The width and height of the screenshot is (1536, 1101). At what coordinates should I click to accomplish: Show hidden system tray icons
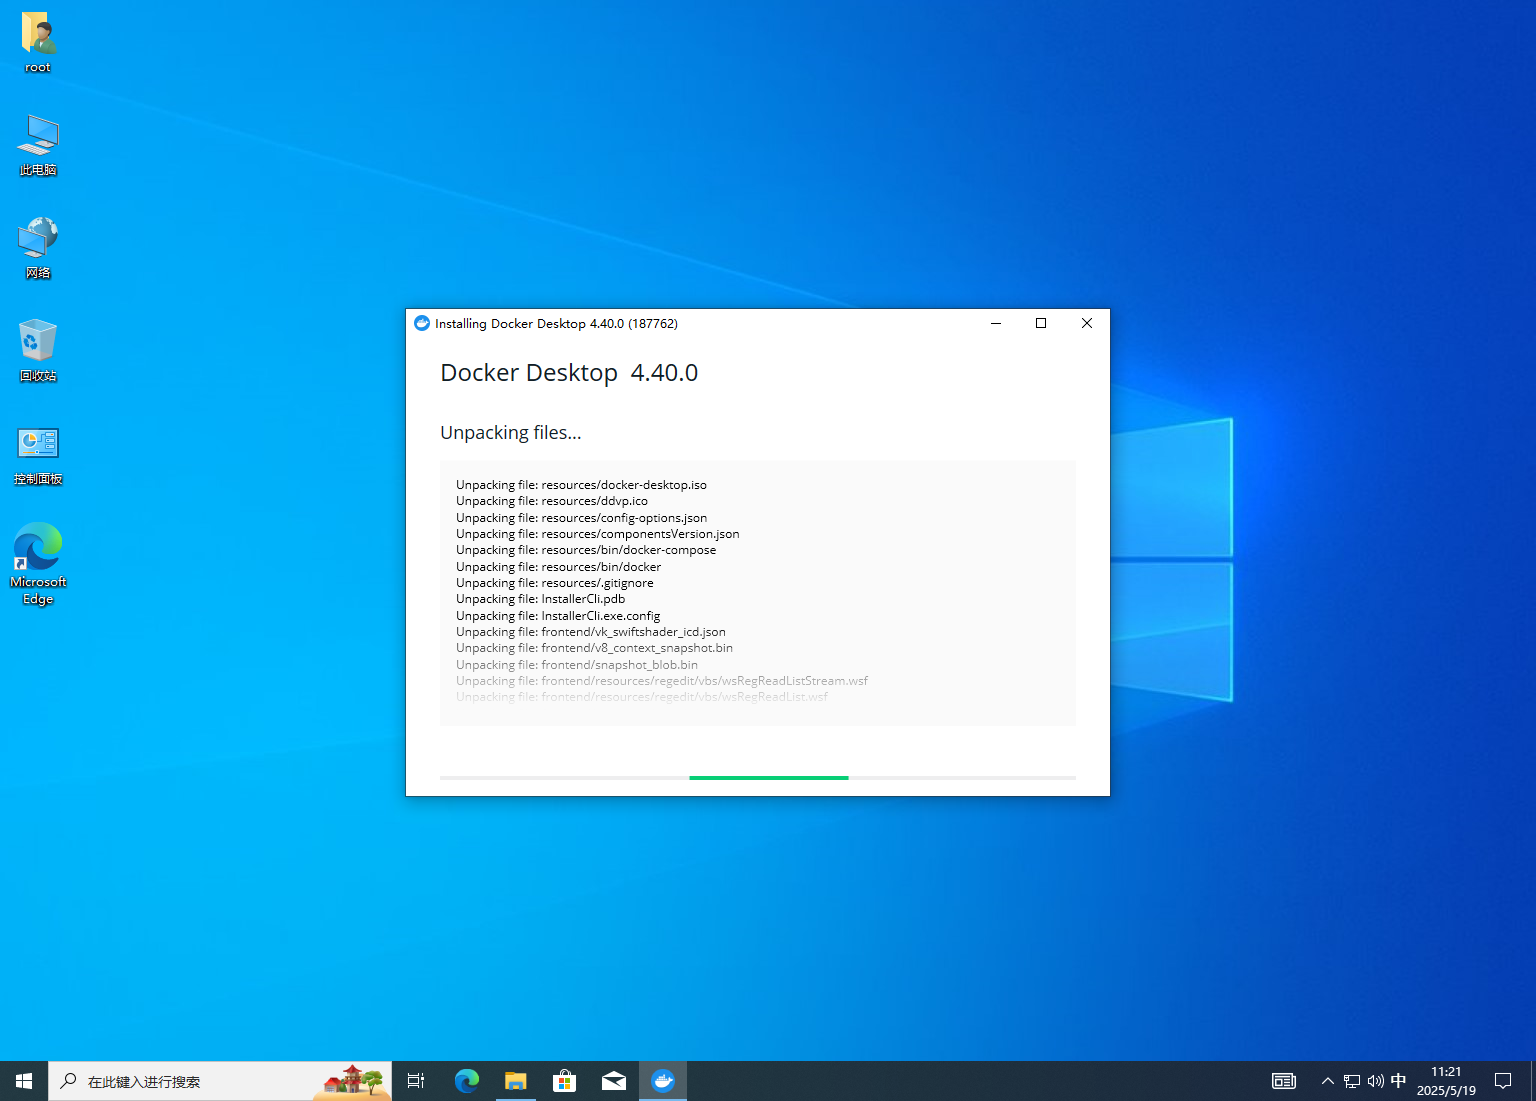tap(1328, 1081)
